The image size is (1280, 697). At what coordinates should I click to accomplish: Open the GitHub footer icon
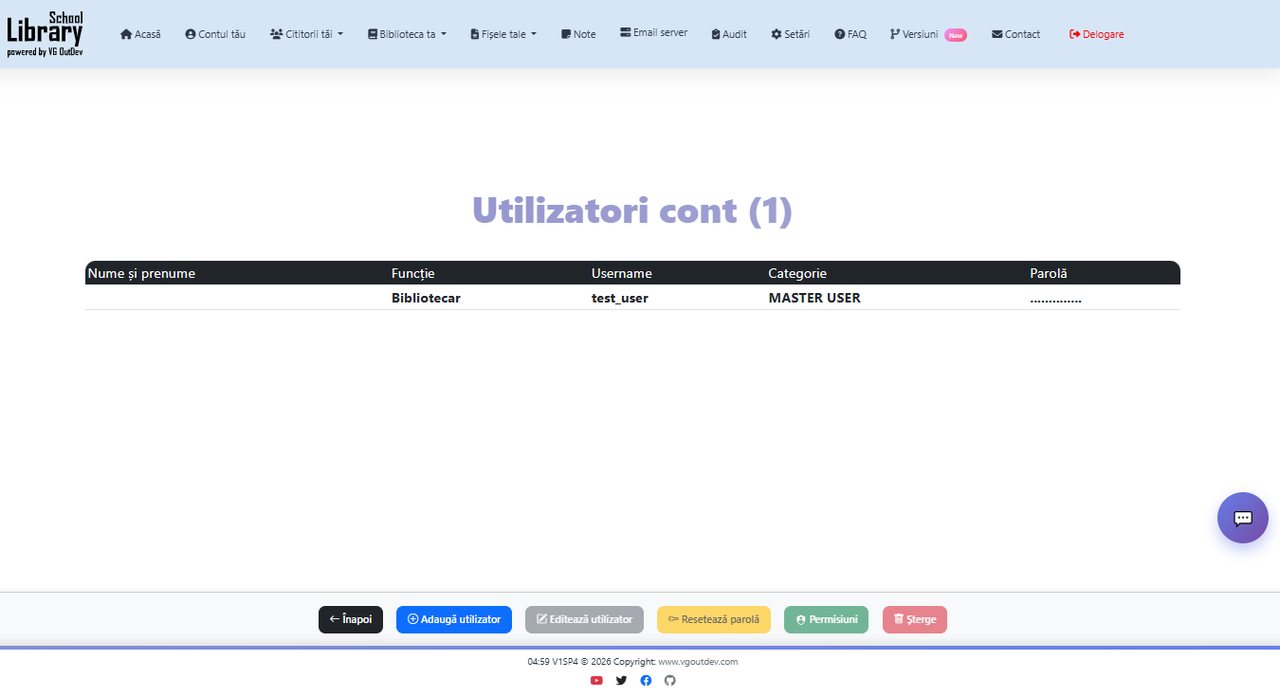point(670,681)
